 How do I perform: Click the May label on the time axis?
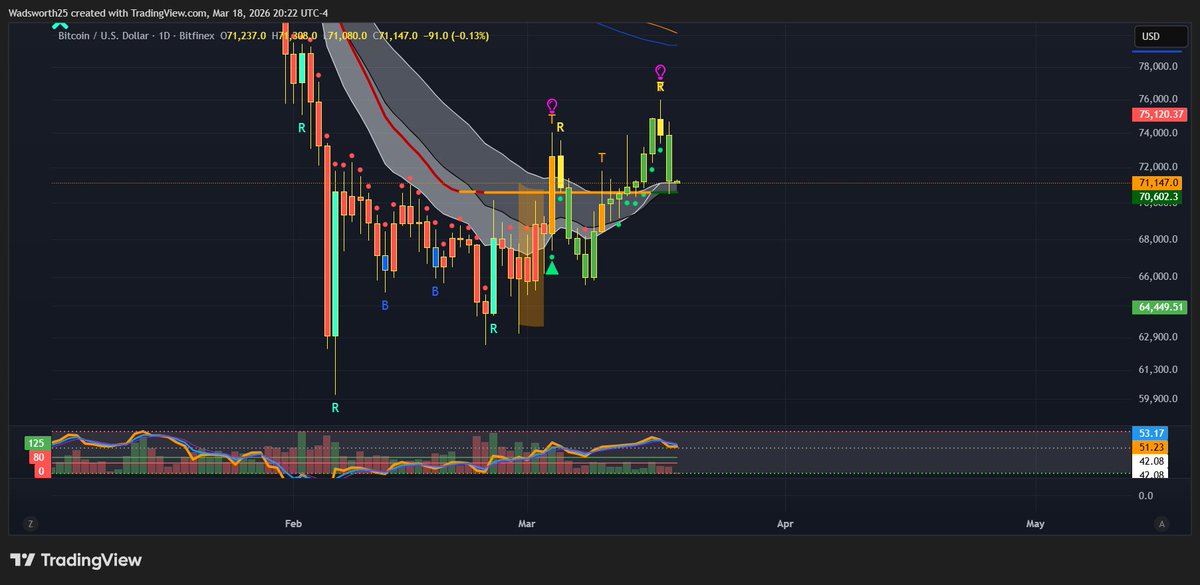click(x=1035, y=523)
